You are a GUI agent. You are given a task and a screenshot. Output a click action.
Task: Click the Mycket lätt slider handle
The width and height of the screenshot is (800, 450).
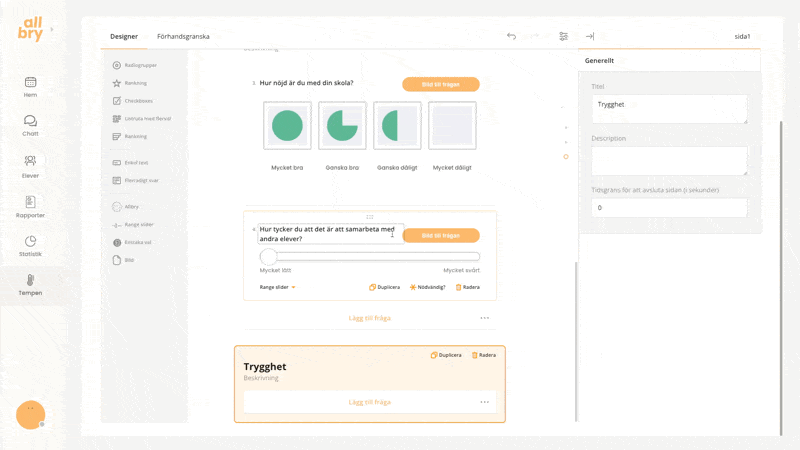pyautogui.click(x=268, y=257)
